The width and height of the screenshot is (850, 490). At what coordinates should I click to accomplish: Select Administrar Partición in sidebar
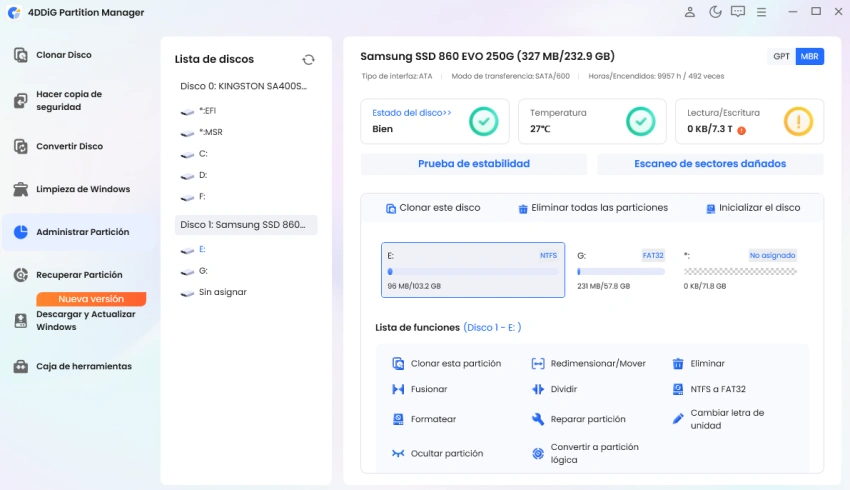click(79, 232)
